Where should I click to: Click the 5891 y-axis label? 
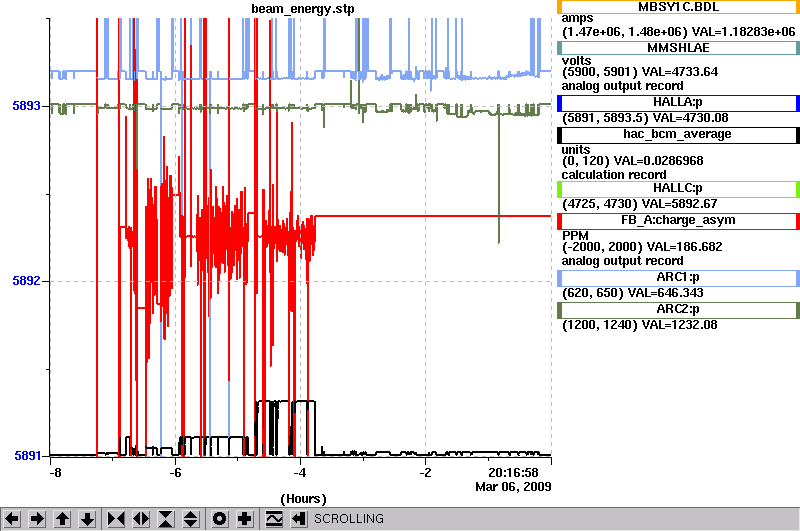coord(27,456)
